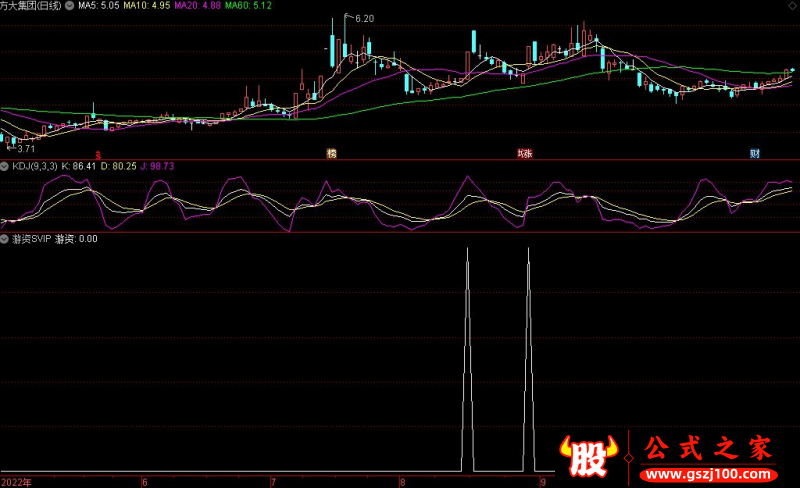Expand the main chart indicator dropdown arrow
800x488 pixels.
[x=69, y=6]
